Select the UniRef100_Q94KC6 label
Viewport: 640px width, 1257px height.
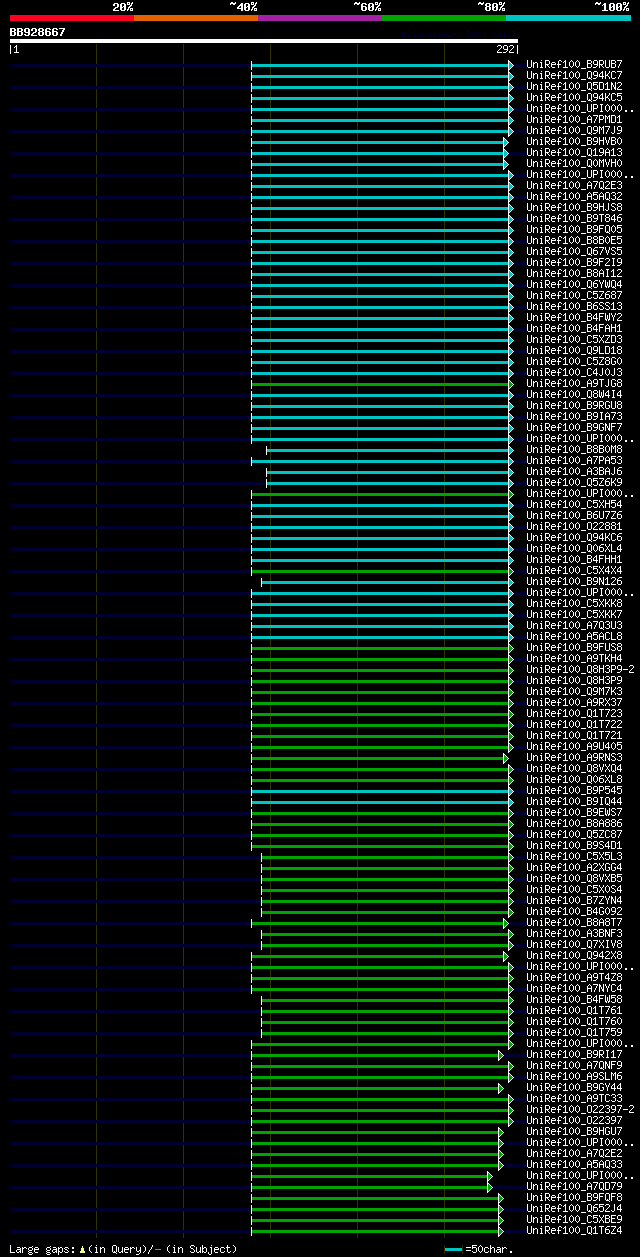[574, 537]
